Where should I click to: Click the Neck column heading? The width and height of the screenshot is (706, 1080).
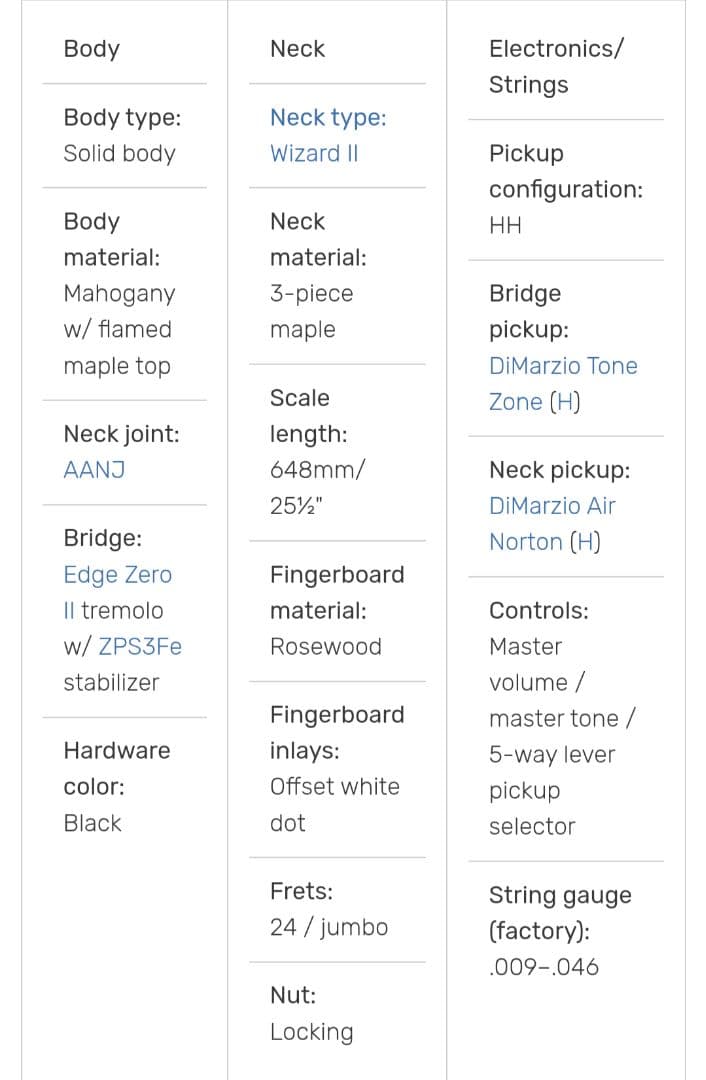(x=297, y=49)
